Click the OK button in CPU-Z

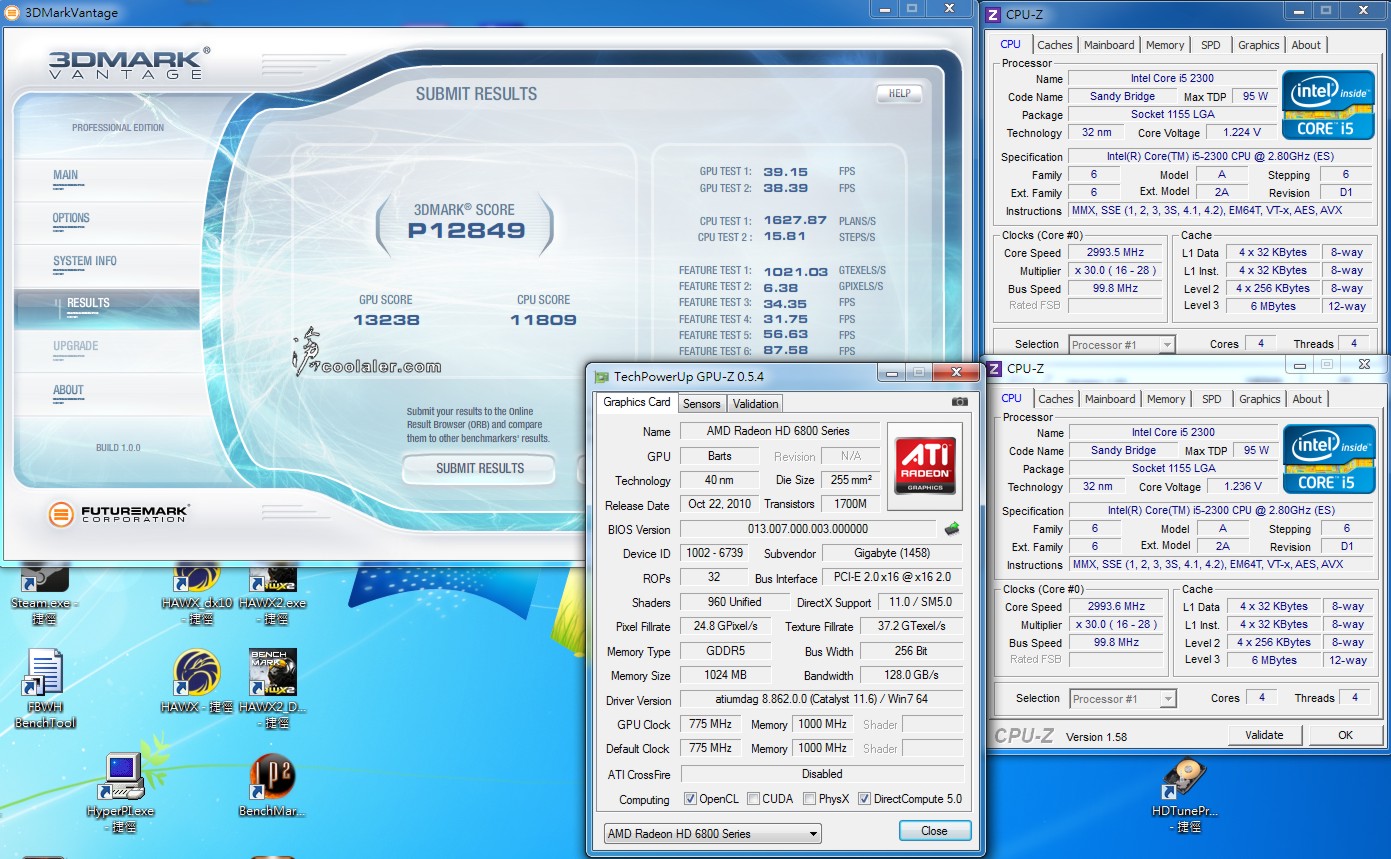coord(1345,735)
